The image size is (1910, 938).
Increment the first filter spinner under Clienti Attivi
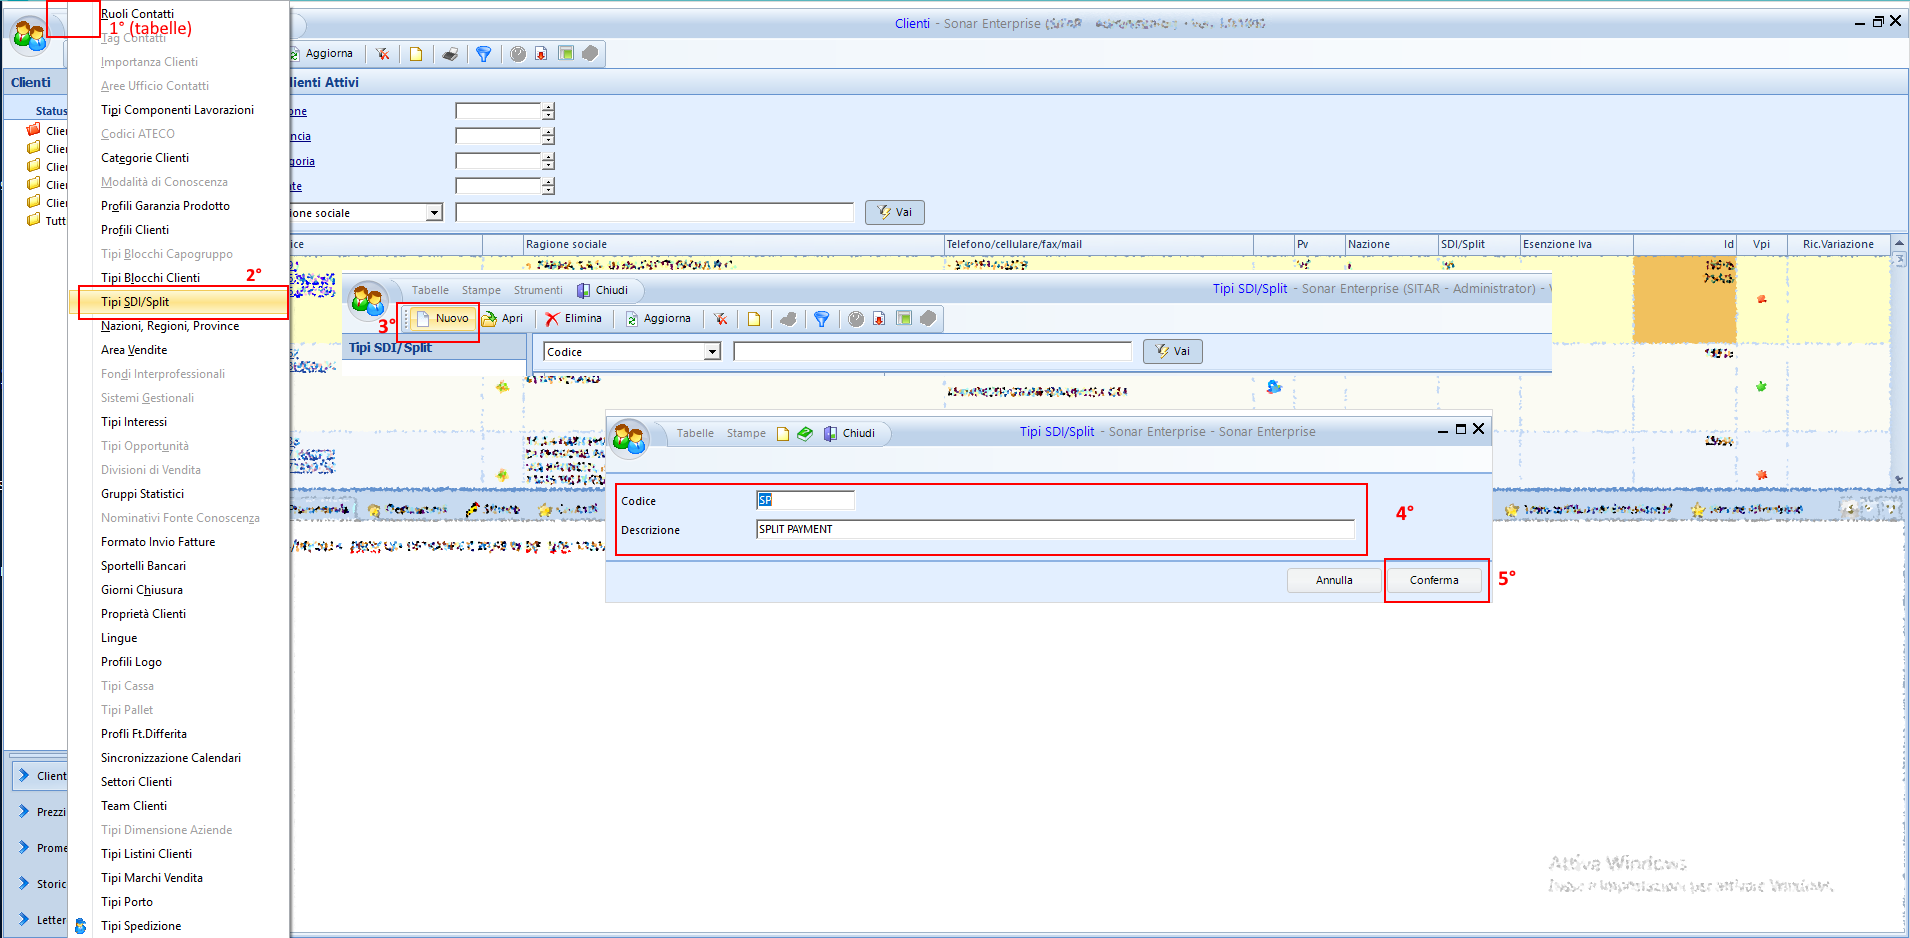pos(548,107)
